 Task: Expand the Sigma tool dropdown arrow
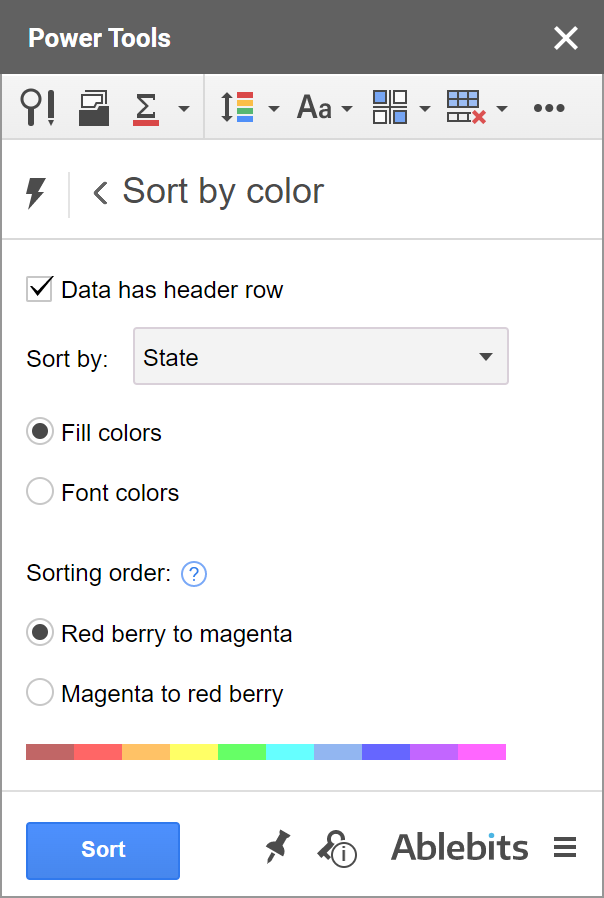pyautogui.click(x=182, y=107)
